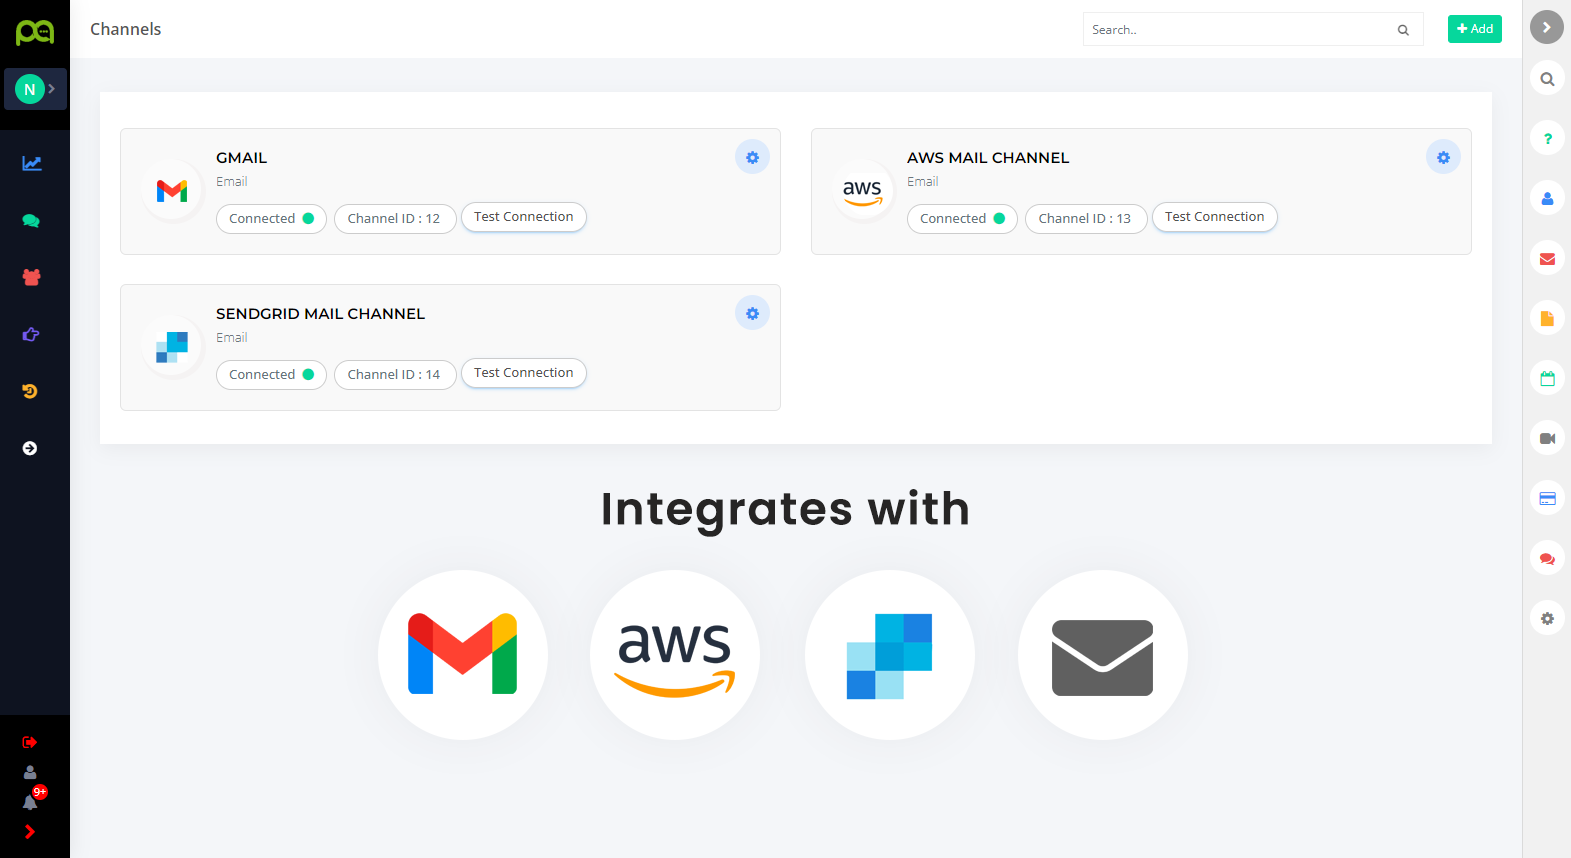Open the user profile icon in left sidebar
Image resolution: width=1571 pixels, height=858 pixels.
click(x=30, y=772)
